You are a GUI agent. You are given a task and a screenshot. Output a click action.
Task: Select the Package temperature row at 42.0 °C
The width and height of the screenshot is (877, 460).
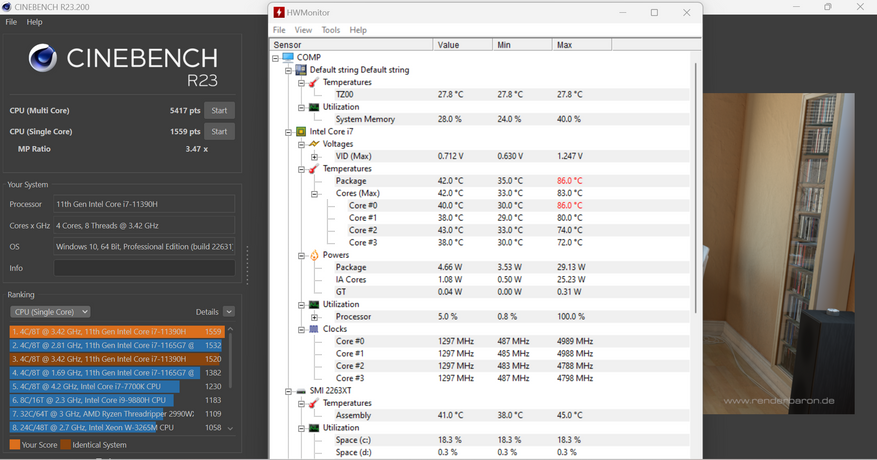point(481,181)
